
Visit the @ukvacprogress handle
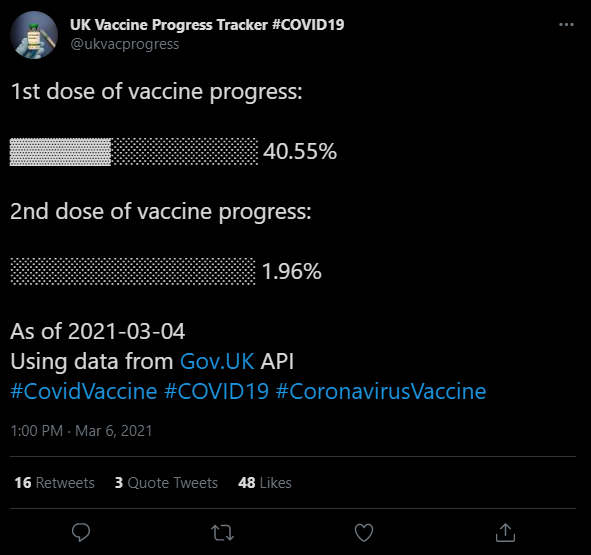[124, 44]
